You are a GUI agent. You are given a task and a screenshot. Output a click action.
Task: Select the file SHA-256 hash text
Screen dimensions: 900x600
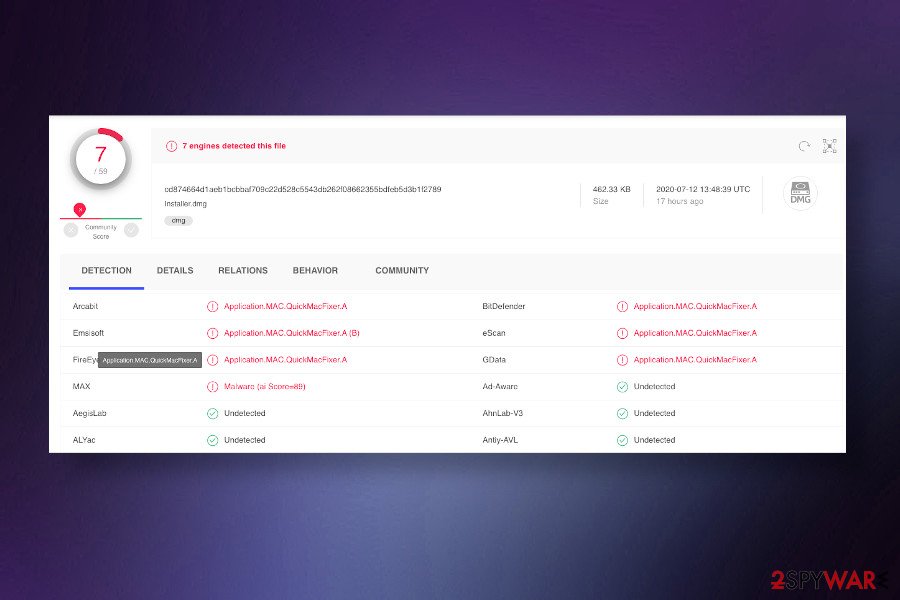(x=302, y=189)
